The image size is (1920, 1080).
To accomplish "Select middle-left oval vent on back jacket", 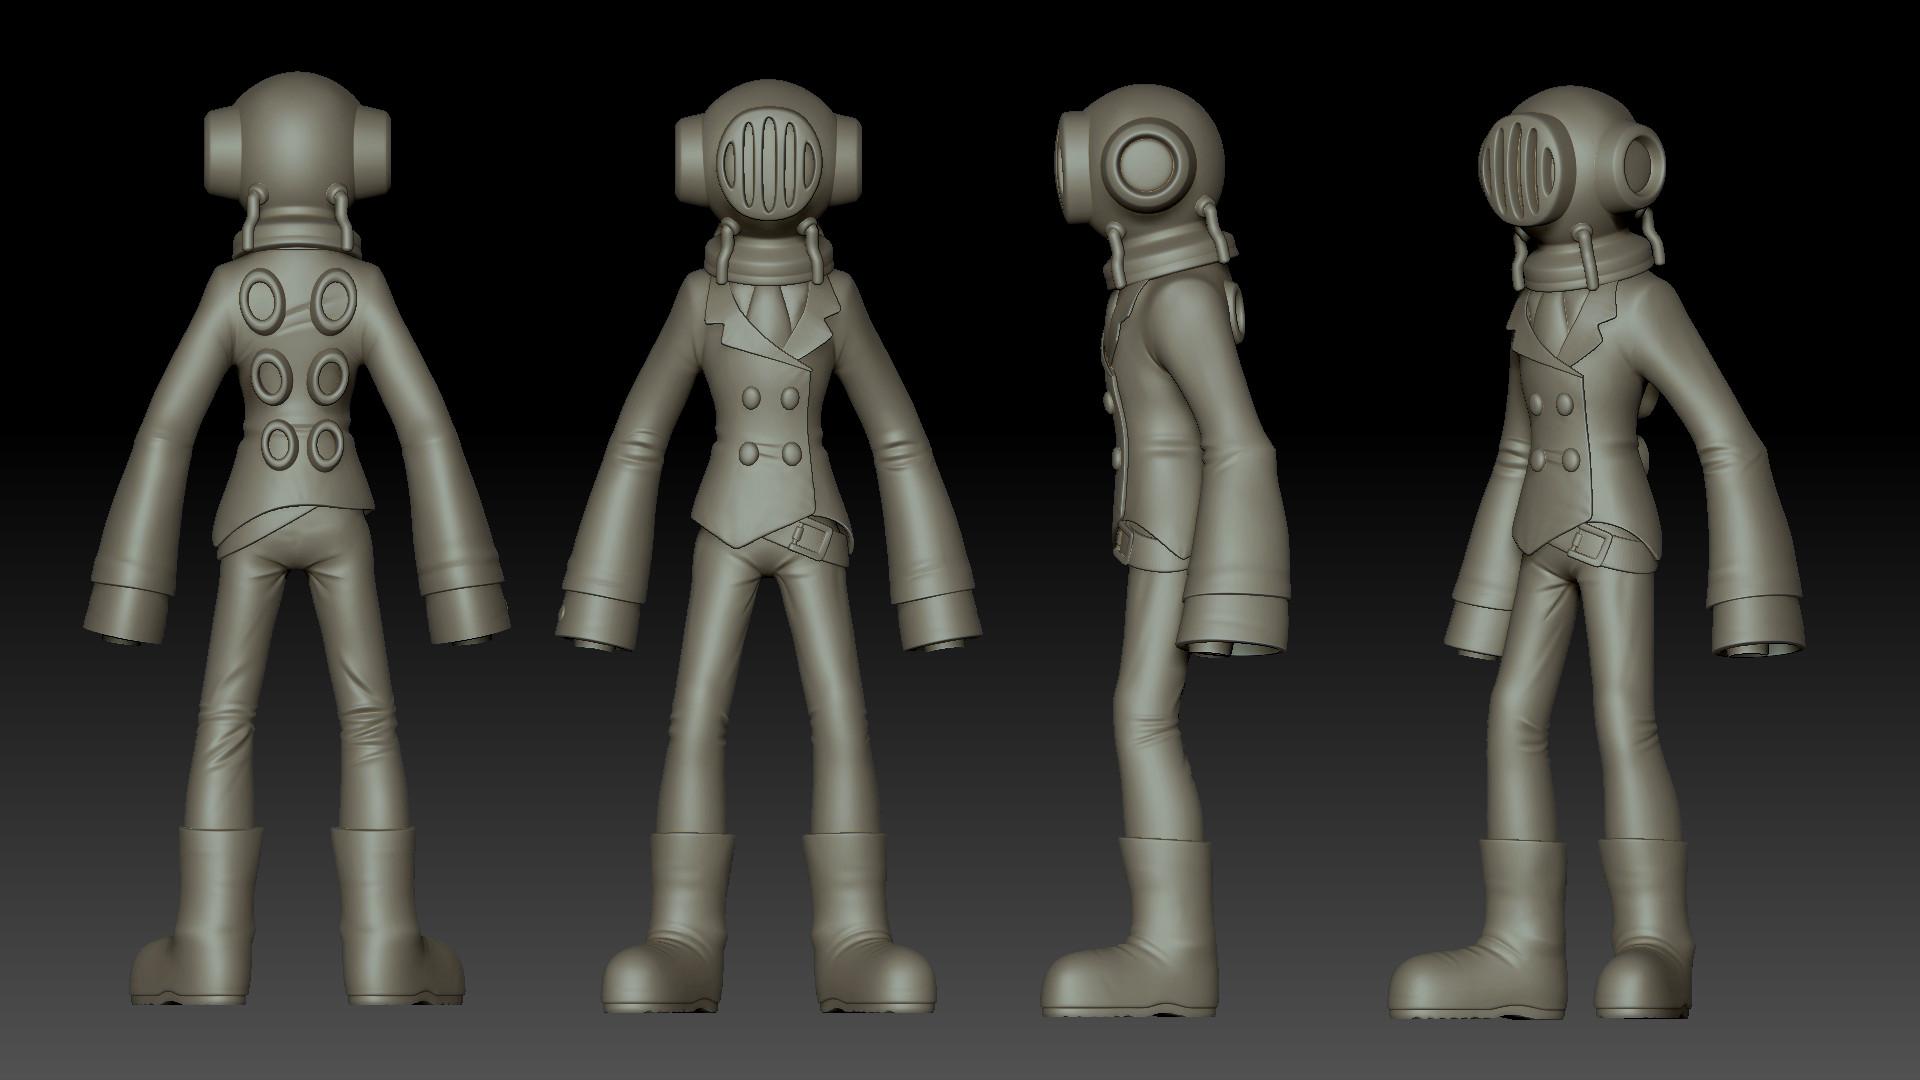I will click(269, 375).
